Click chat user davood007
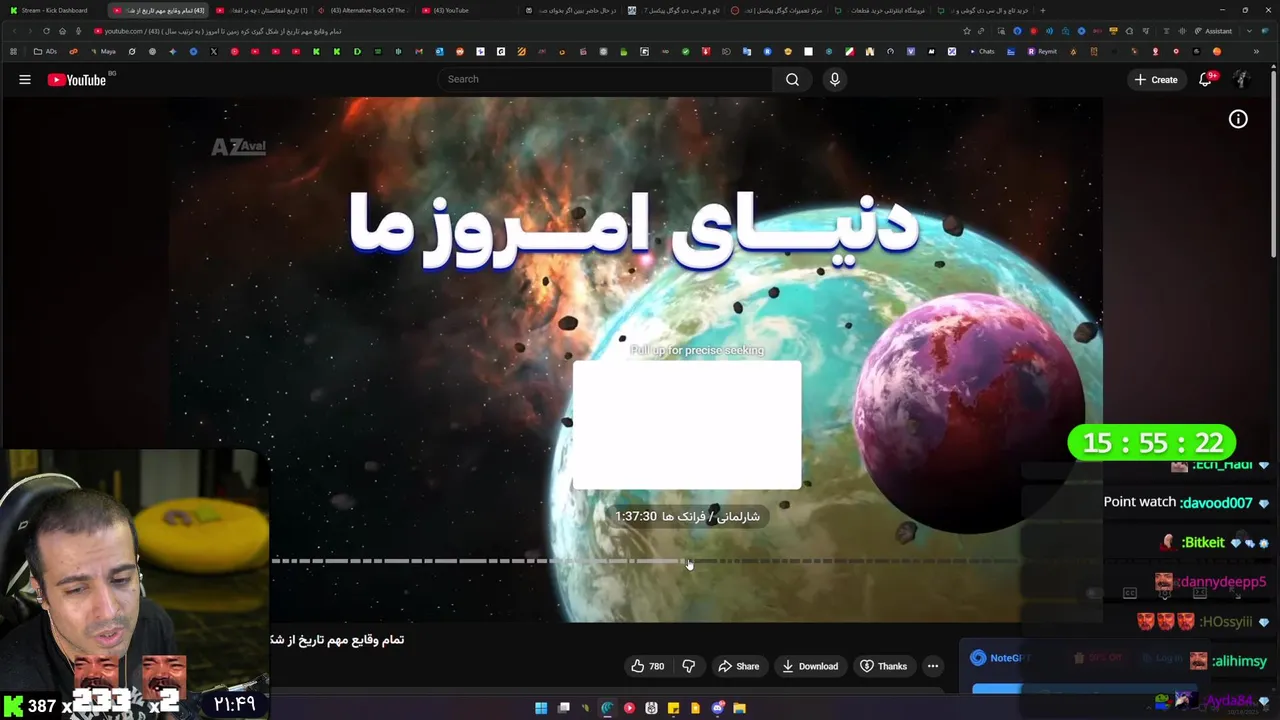The width and height of the screenshot is (1280, 720). coord(1216,502)
